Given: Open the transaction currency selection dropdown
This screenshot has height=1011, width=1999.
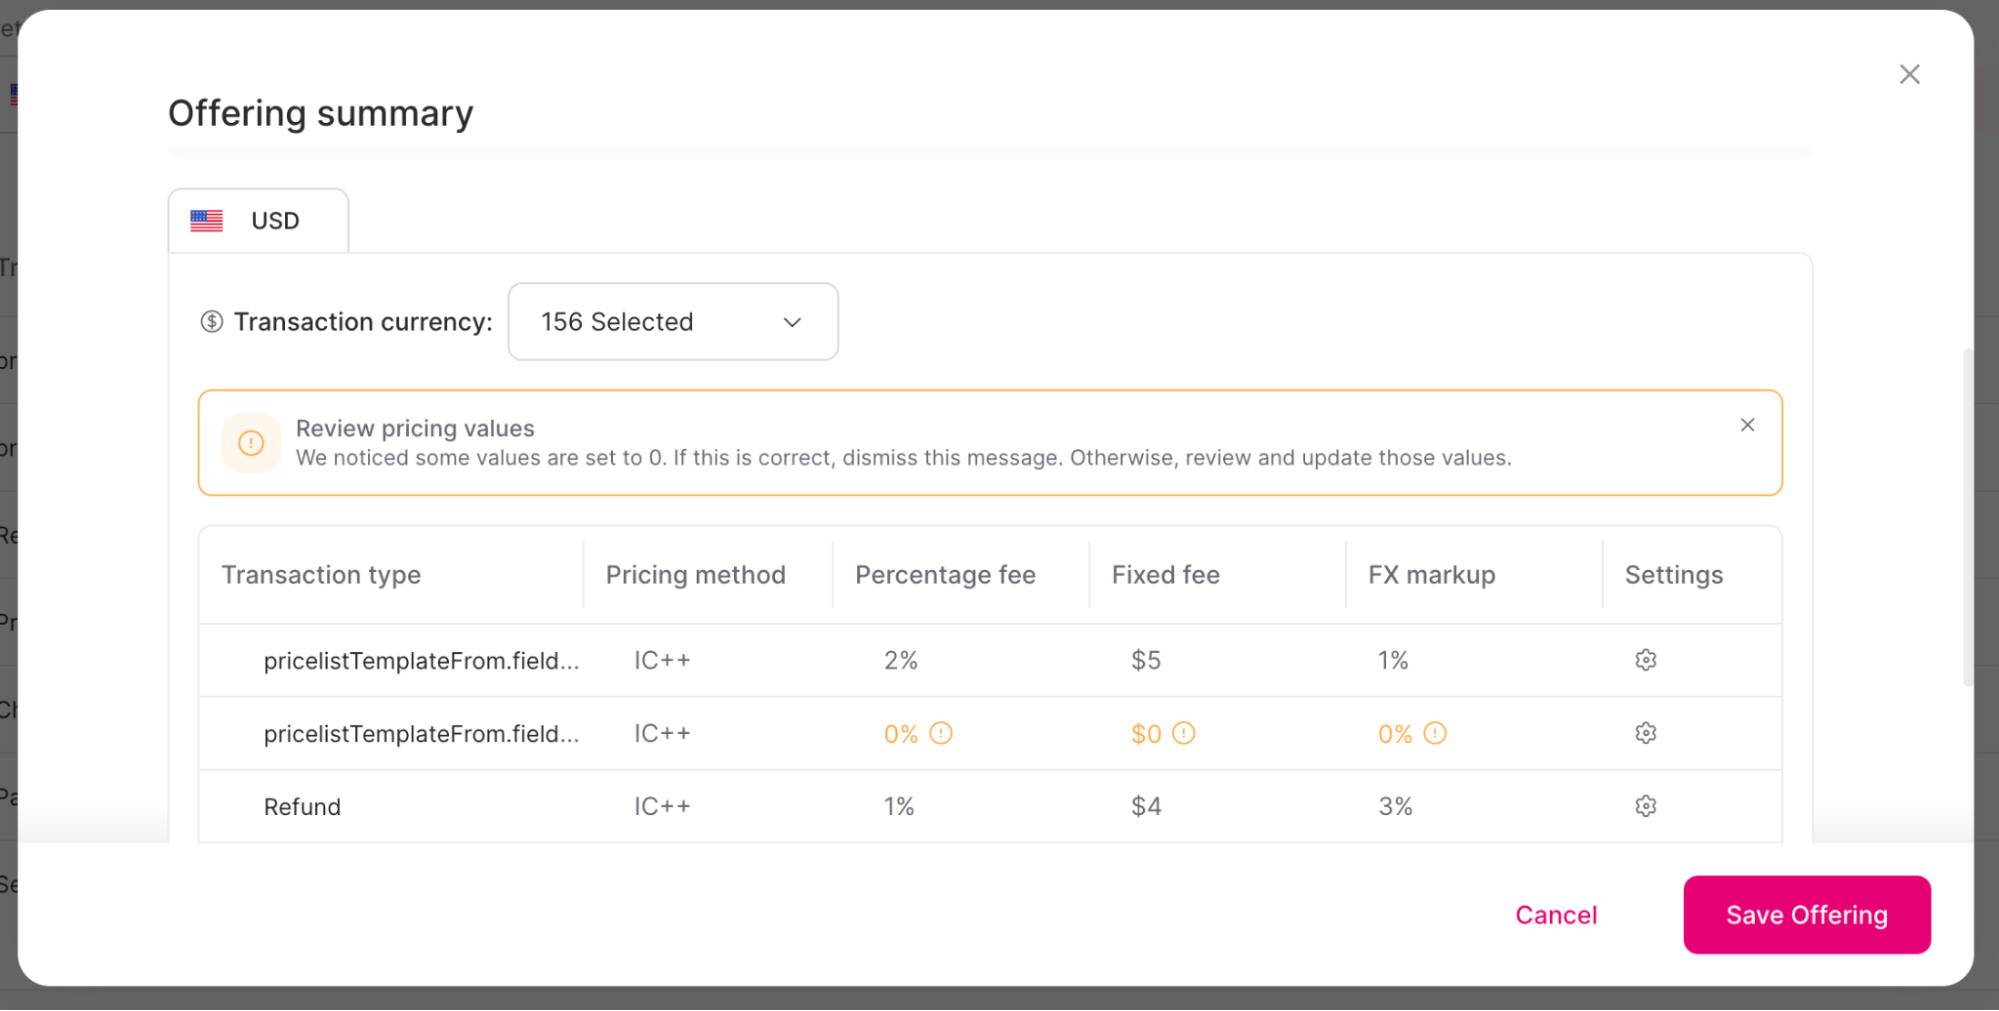Looking at the screenshot, I should click(x=672, y=321).
